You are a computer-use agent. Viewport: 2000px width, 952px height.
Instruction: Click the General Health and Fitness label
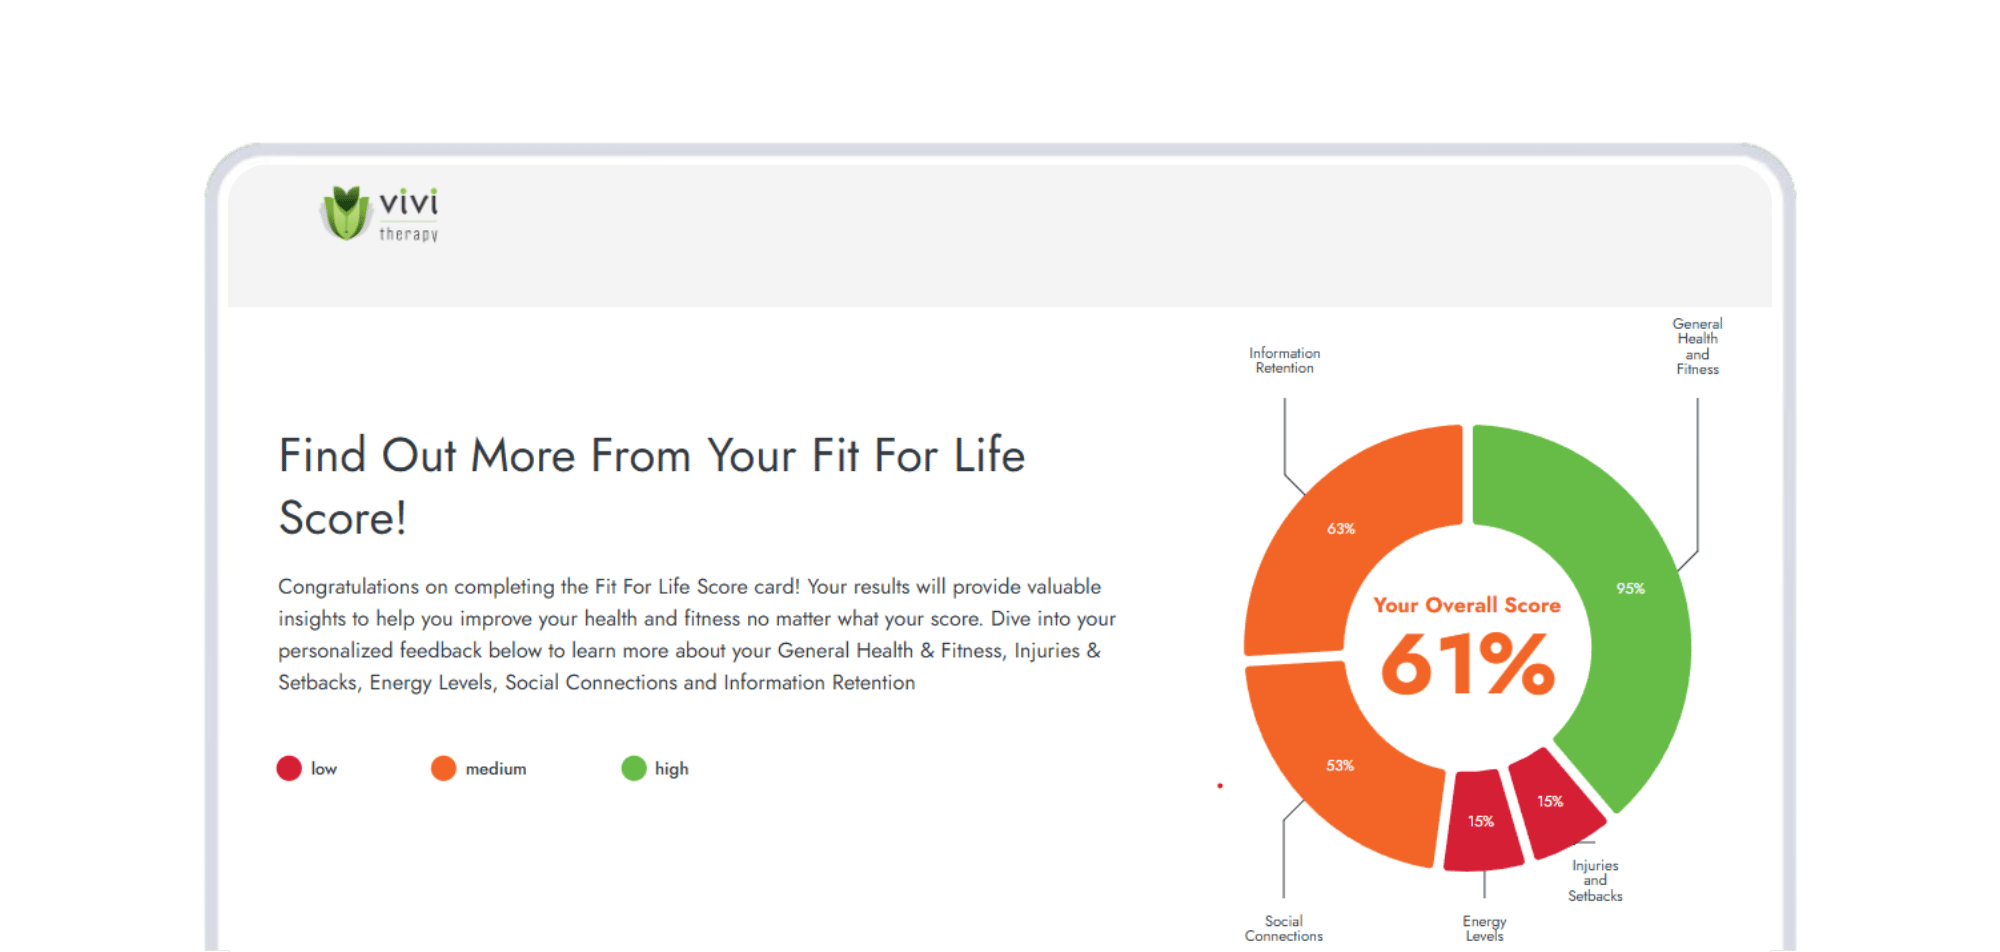(x=1697, y=346)
